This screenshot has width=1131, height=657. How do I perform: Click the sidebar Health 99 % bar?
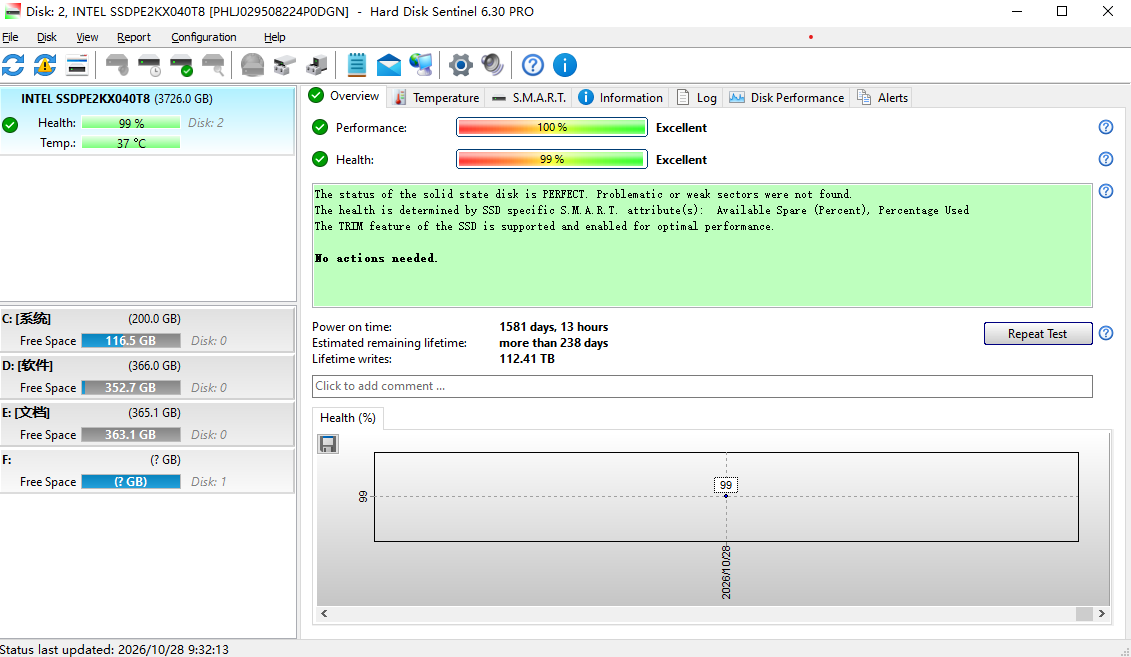pyautogui.click(x=131, y=123)
